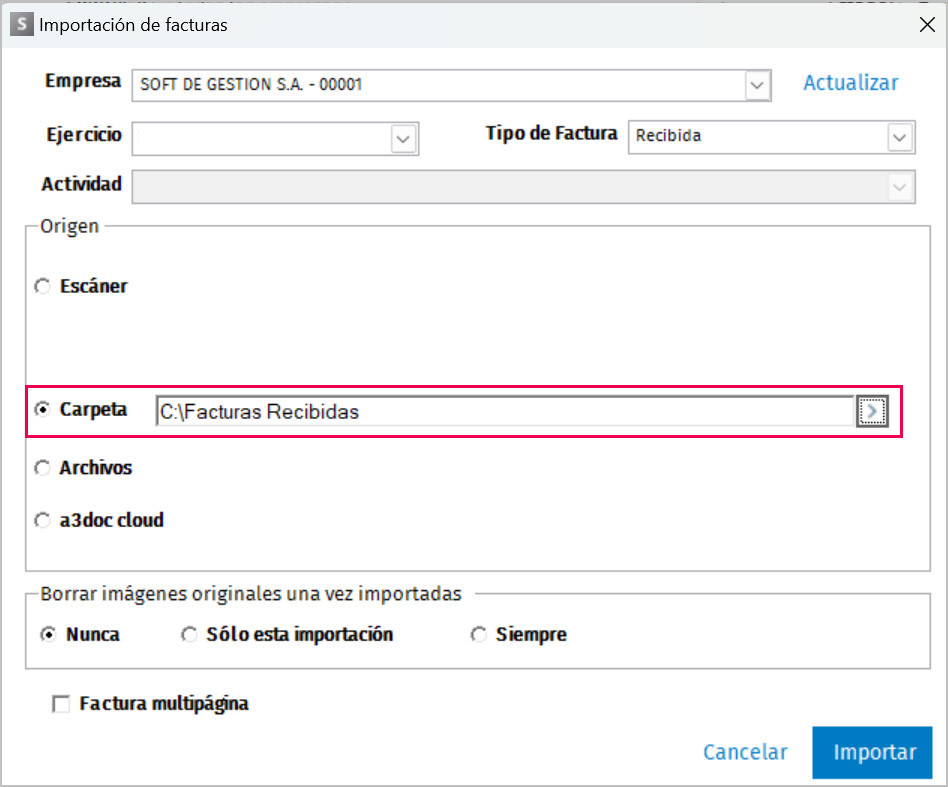Select the a3doc cloud origin option
This screenshot has width=948, height=787.
(42, 520)
